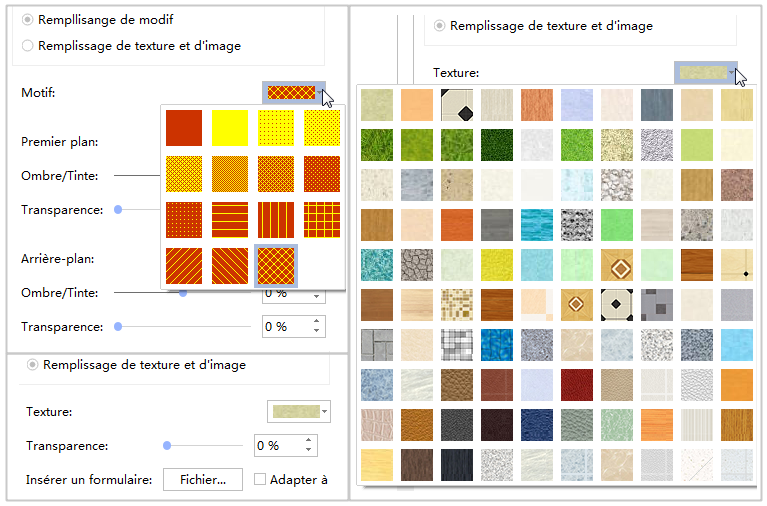Expand Texture dropdown above the Fichier button

point(299,412)
